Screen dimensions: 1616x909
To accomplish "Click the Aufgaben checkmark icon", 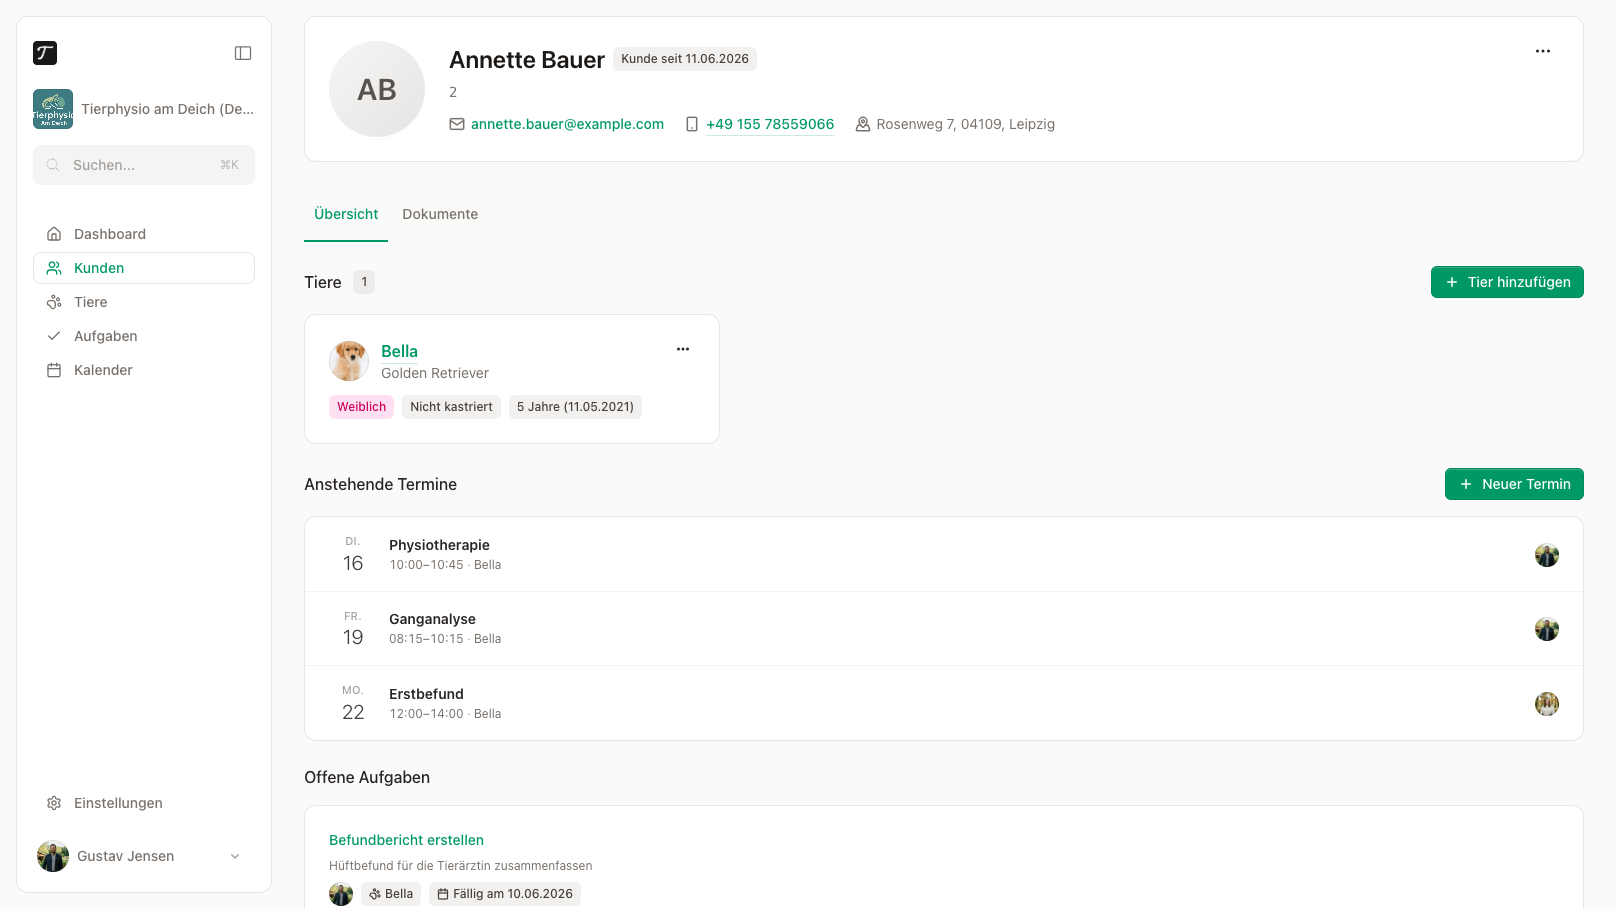I will pos(54,336).
